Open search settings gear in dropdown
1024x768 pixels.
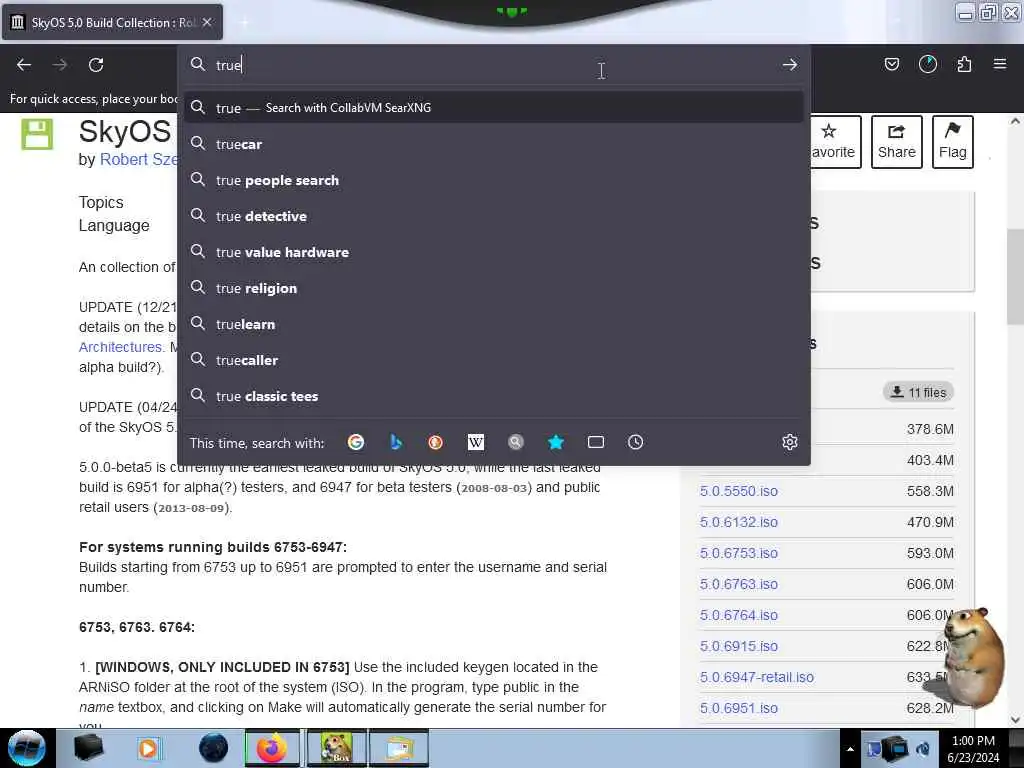pos(790,442)
